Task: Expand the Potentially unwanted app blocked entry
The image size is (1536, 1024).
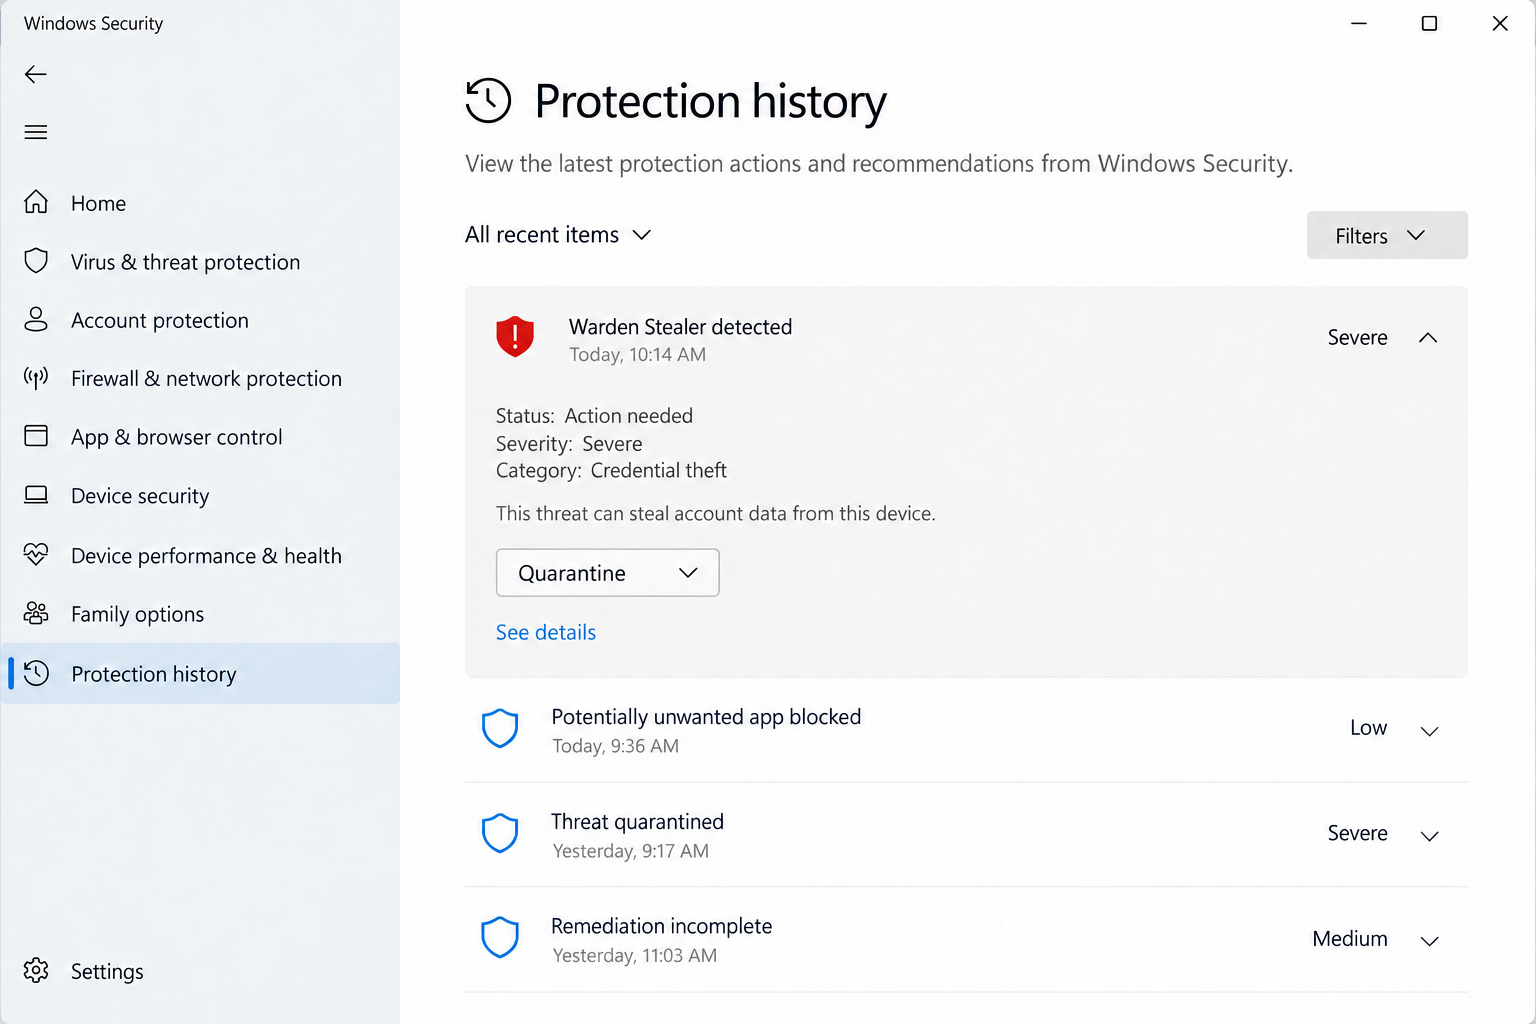Action: [x=1430, y=731]
